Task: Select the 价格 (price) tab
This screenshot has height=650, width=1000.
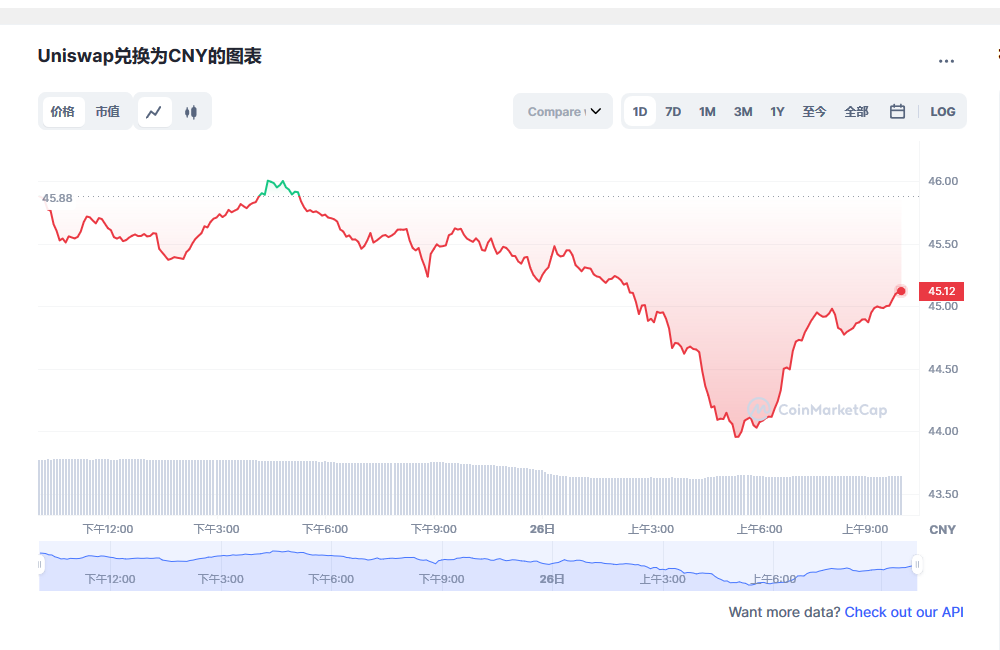Action: [63, 112]
